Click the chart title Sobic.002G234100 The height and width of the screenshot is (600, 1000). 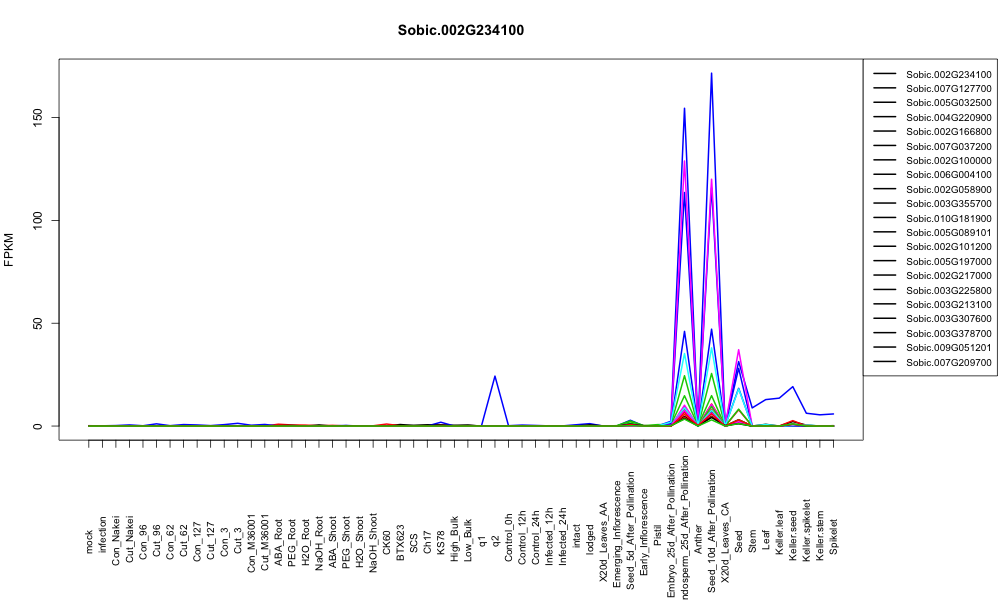(x=460, y=30)
